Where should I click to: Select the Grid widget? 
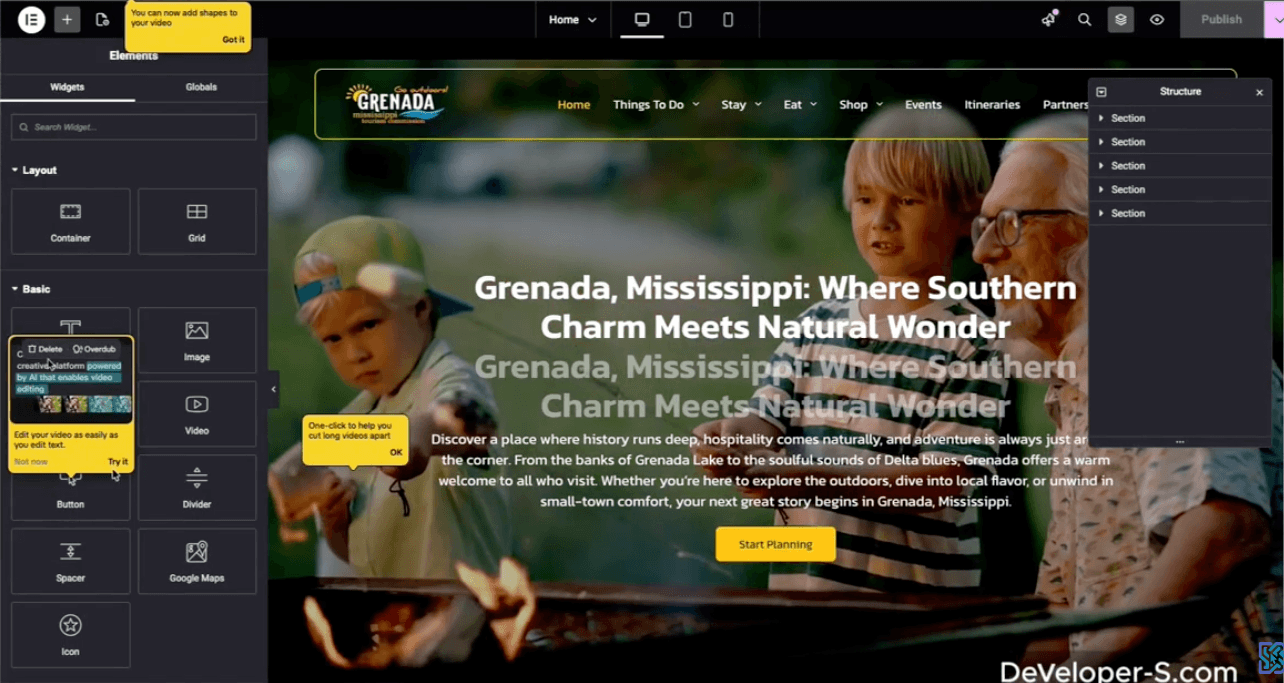click(197, 221)
